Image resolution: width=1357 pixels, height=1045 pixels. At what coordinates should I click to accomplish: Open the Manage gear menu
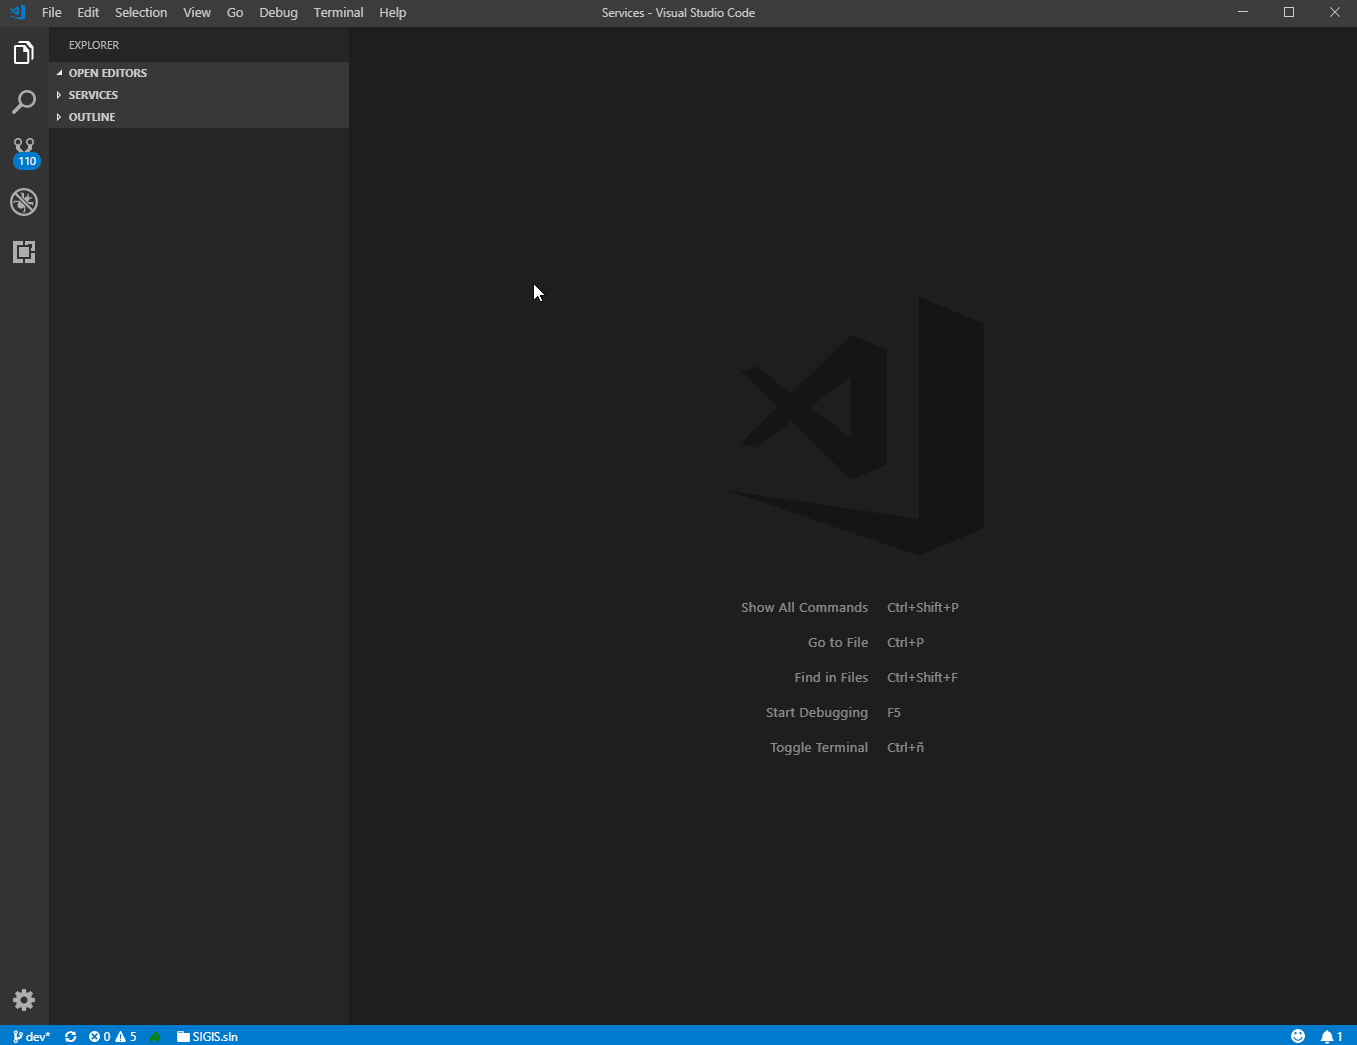pyautogui.click(x=24, y=1000)
